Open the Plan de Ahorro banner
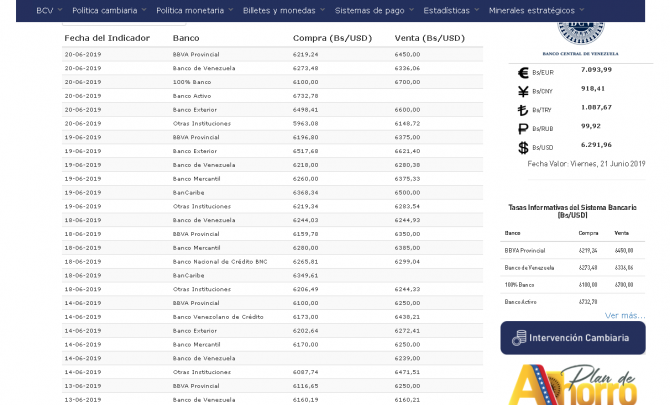Screen dimensions: 670x405 pyautogui.click(x=573, y=384)
